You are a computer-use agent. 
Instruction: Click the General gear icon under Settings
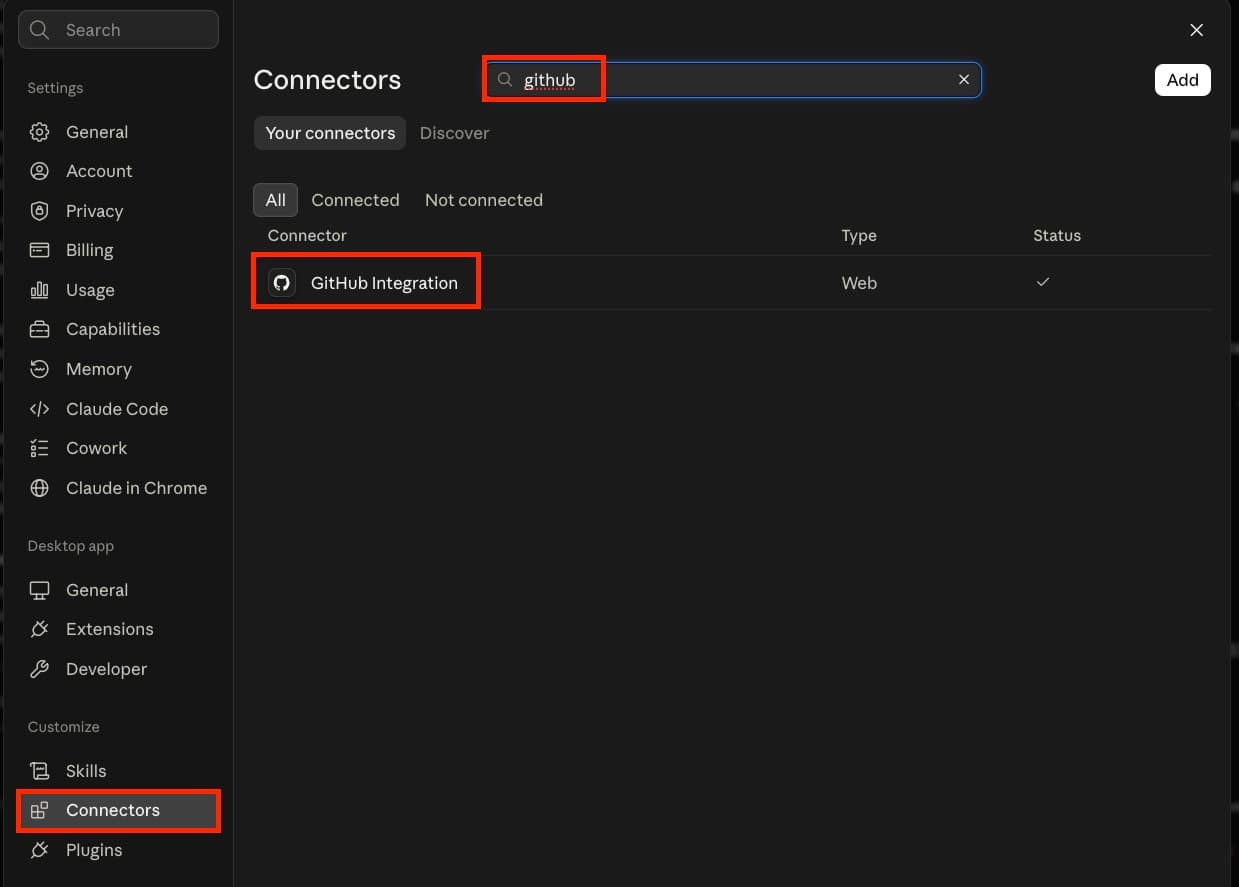39,132
